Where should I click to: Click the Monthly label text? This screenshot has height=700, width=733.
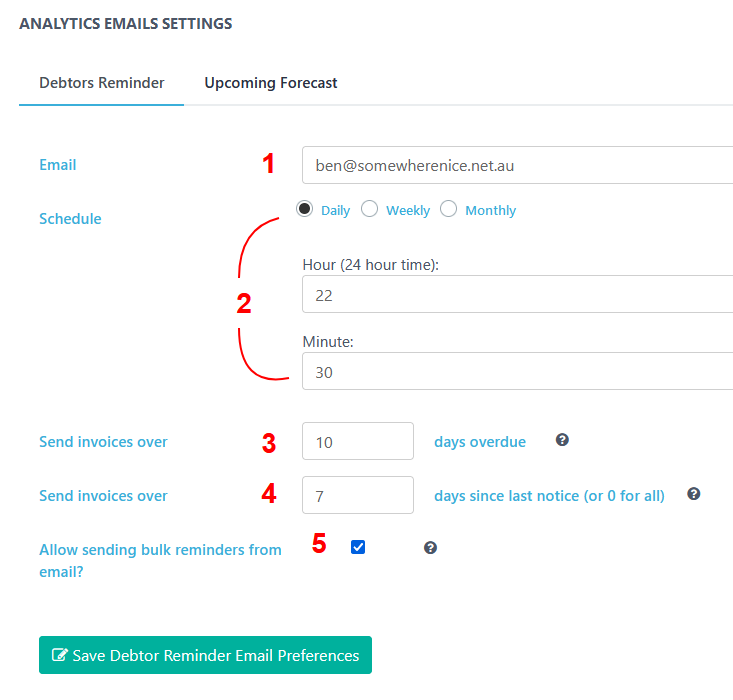(x=490, y=210)
